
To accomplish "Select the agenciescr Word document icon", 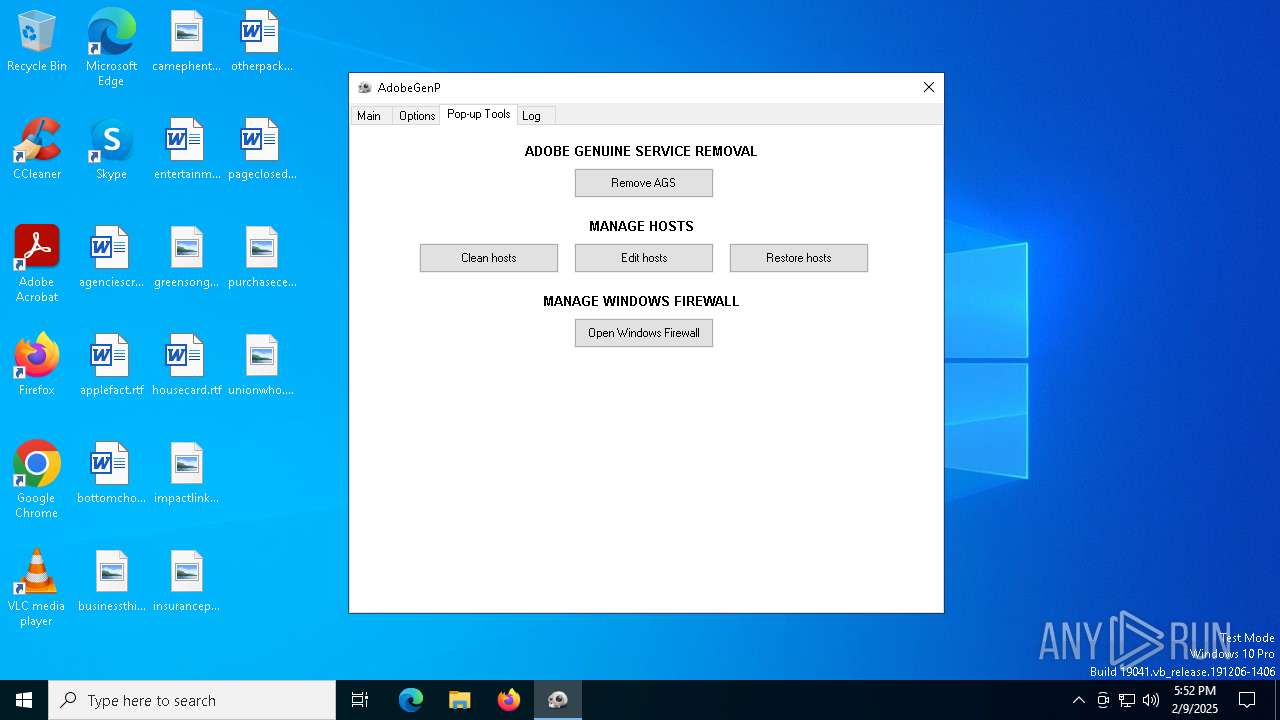I will 111,257.
